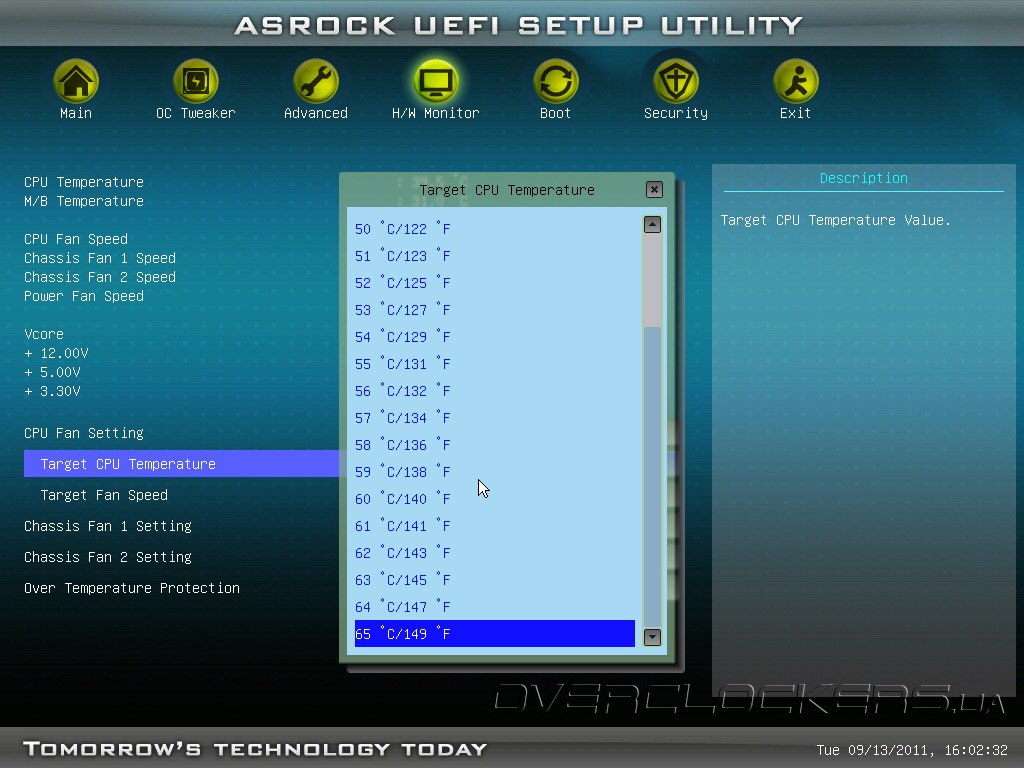
Task: Click Chassis Fan 1 Speed label
Action: point(100,258)
